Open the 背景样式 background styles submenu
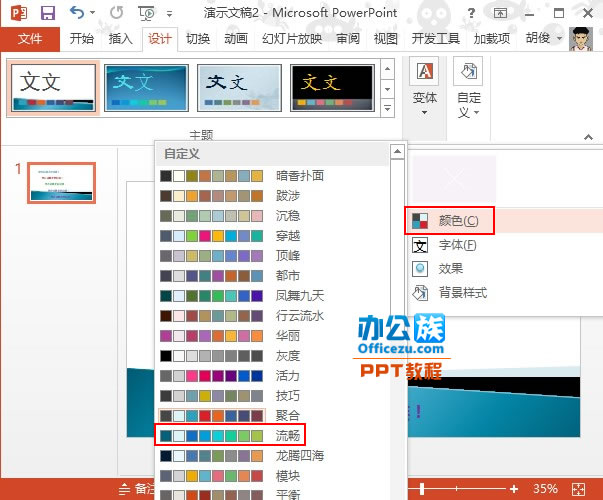603x500 pixels. pyautogui.click(x=504, y=293)
